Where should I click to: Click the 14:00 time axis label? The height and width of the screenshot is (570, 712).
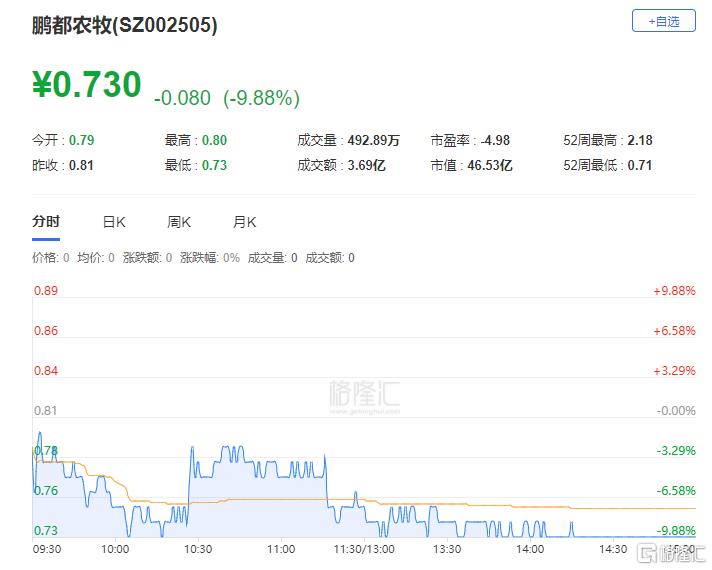pyautogui.click(x=530, y=549)
